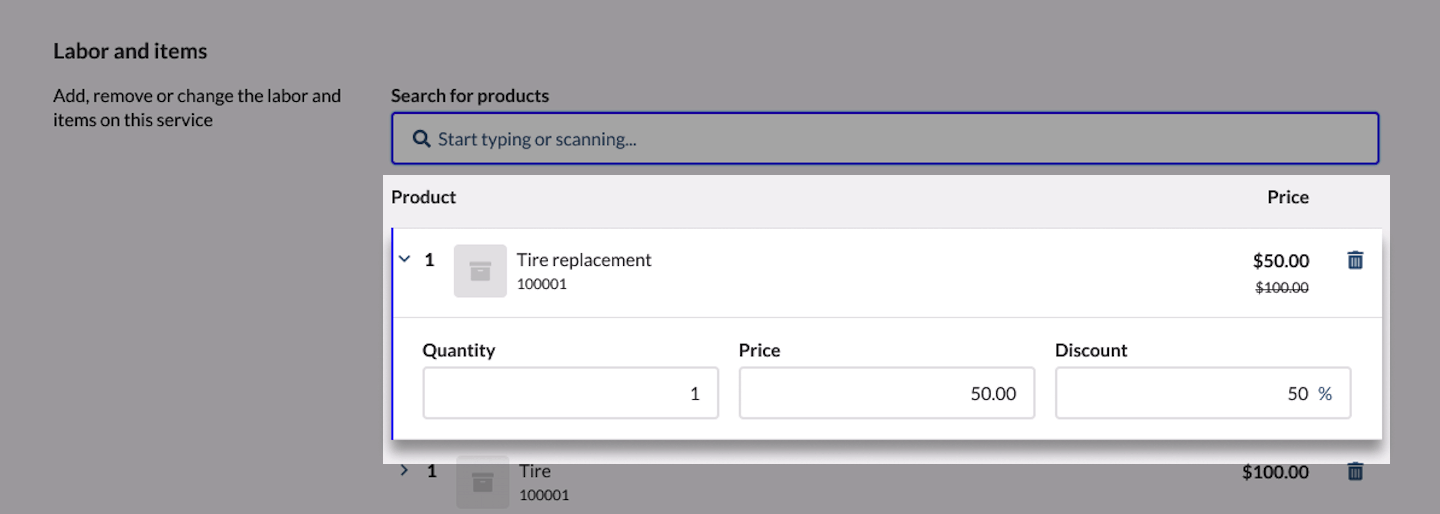
Task: Edit the Discount percent field
Action: pos(1203,393)
